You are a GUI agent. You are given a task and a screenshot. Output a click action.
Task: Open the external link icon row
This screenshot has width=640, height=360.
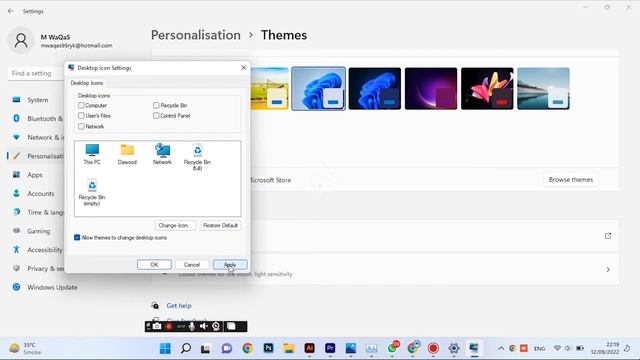pyautogui.click(x=608, y=236)
